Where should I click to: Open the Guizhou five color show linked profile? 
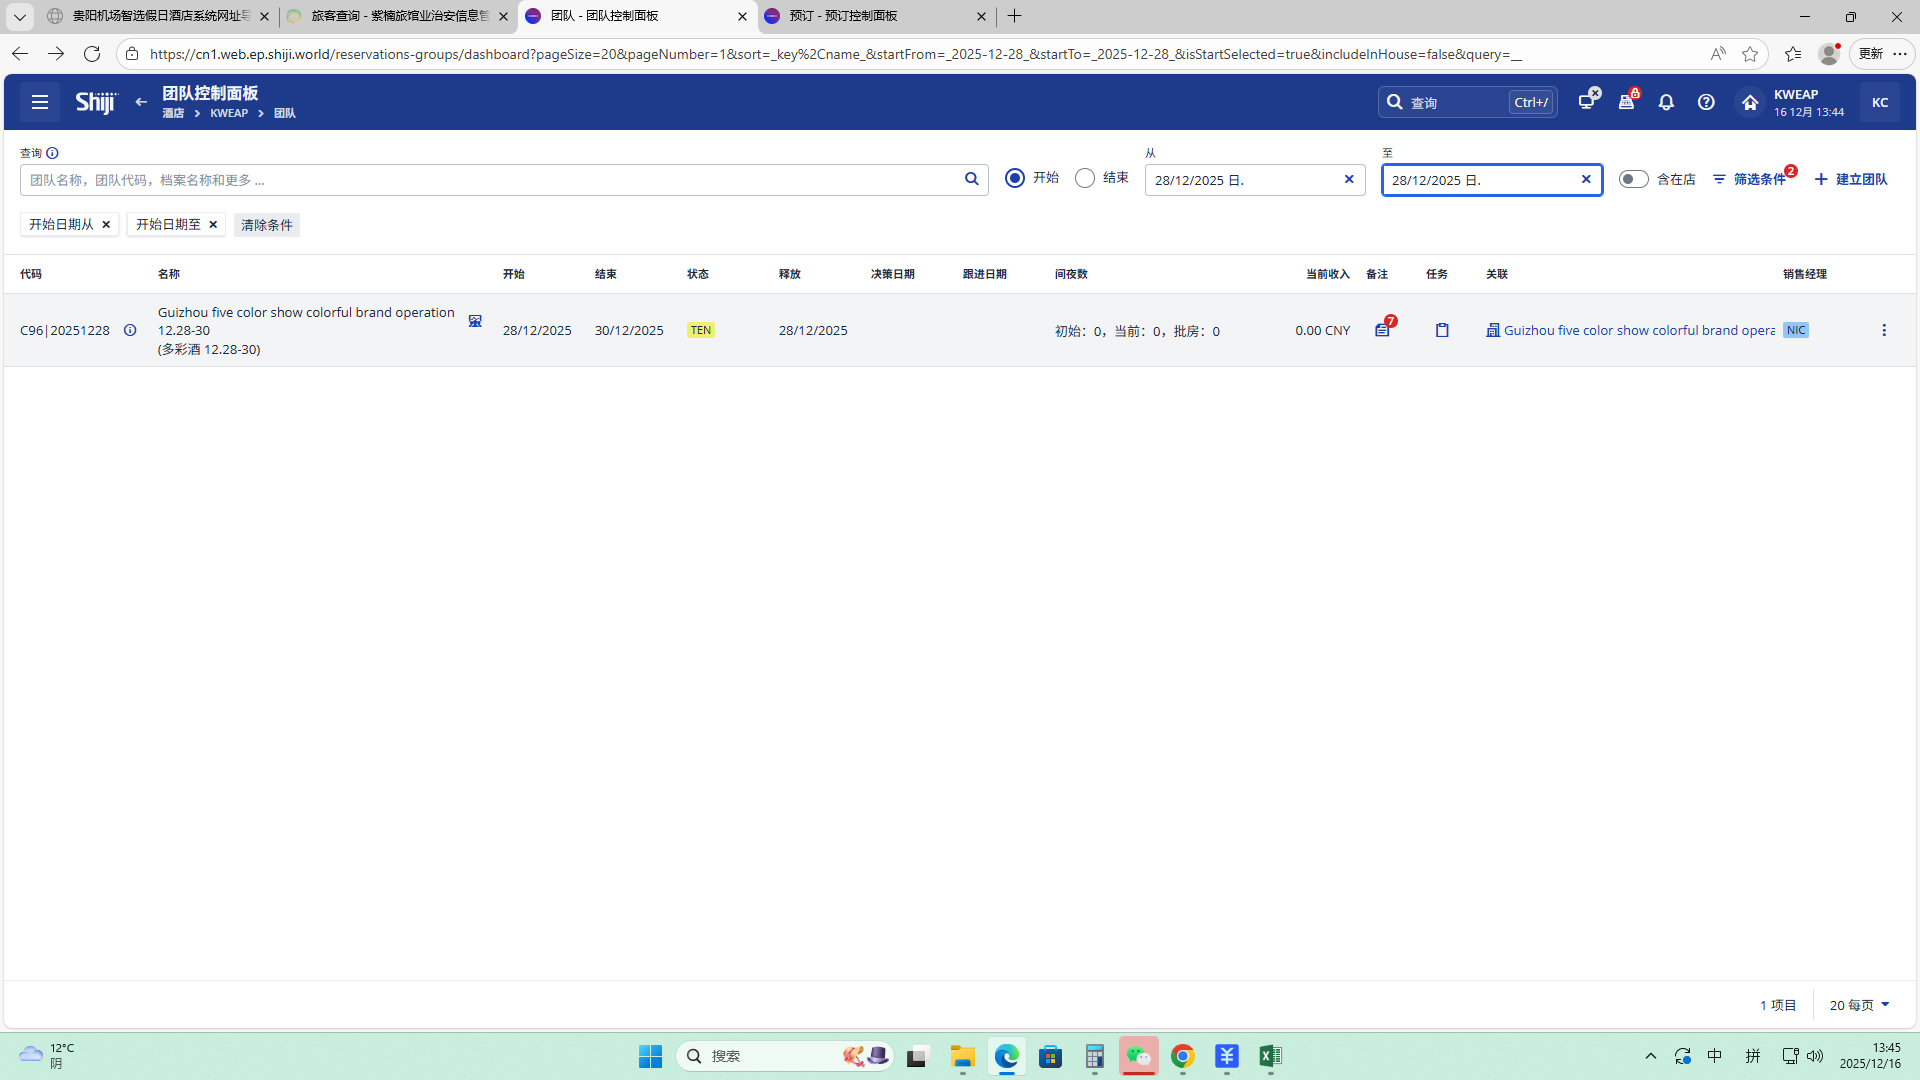(1638, 330)
